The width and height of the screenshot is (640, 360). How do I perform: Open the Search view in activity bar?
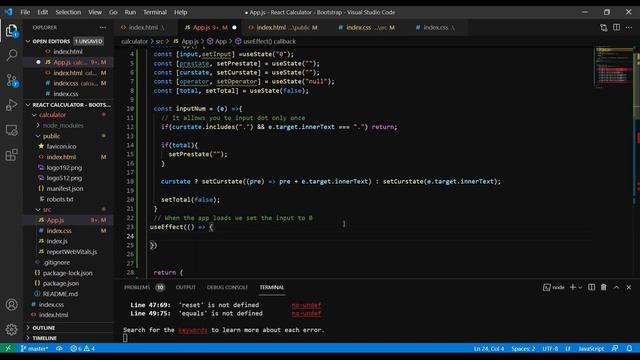[11, 55]
